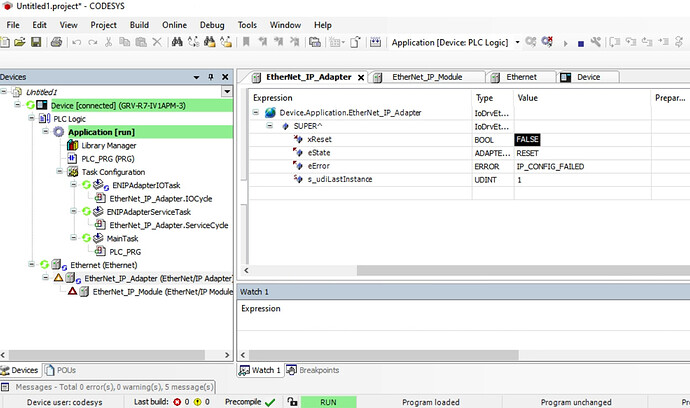
Task: Open the Build menu
Action: click(139, 25)
